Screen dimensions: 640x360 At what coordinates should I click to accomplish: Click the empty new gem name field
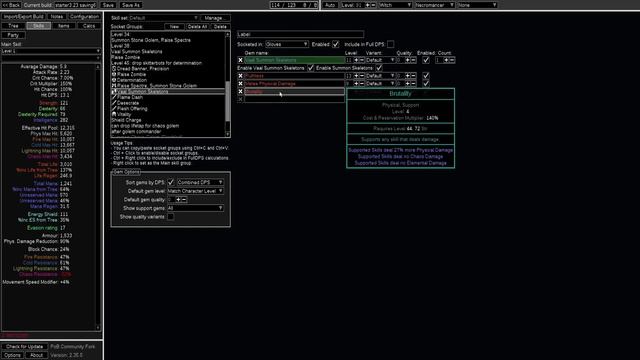(294, 99)
